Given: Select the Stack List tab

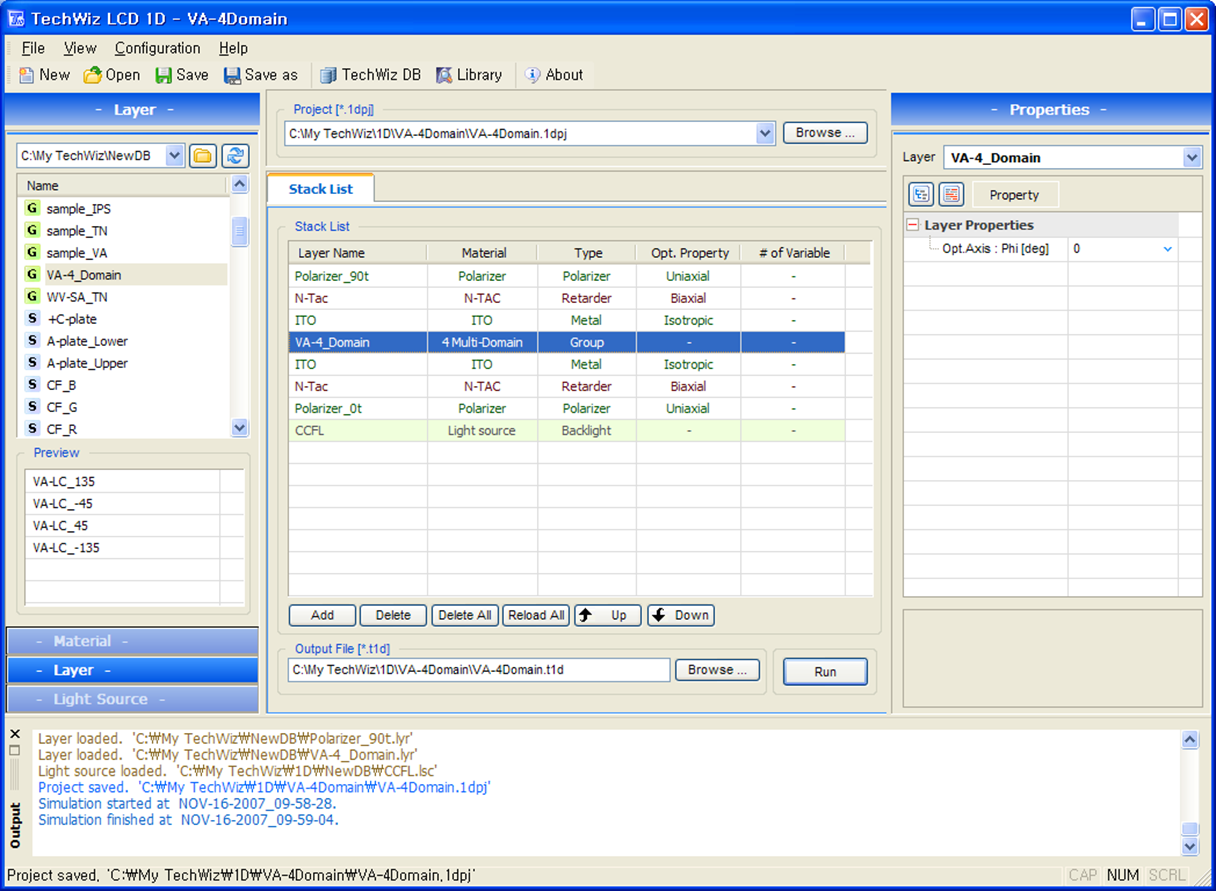Looking at the screenshot, I should click(321, 189).
